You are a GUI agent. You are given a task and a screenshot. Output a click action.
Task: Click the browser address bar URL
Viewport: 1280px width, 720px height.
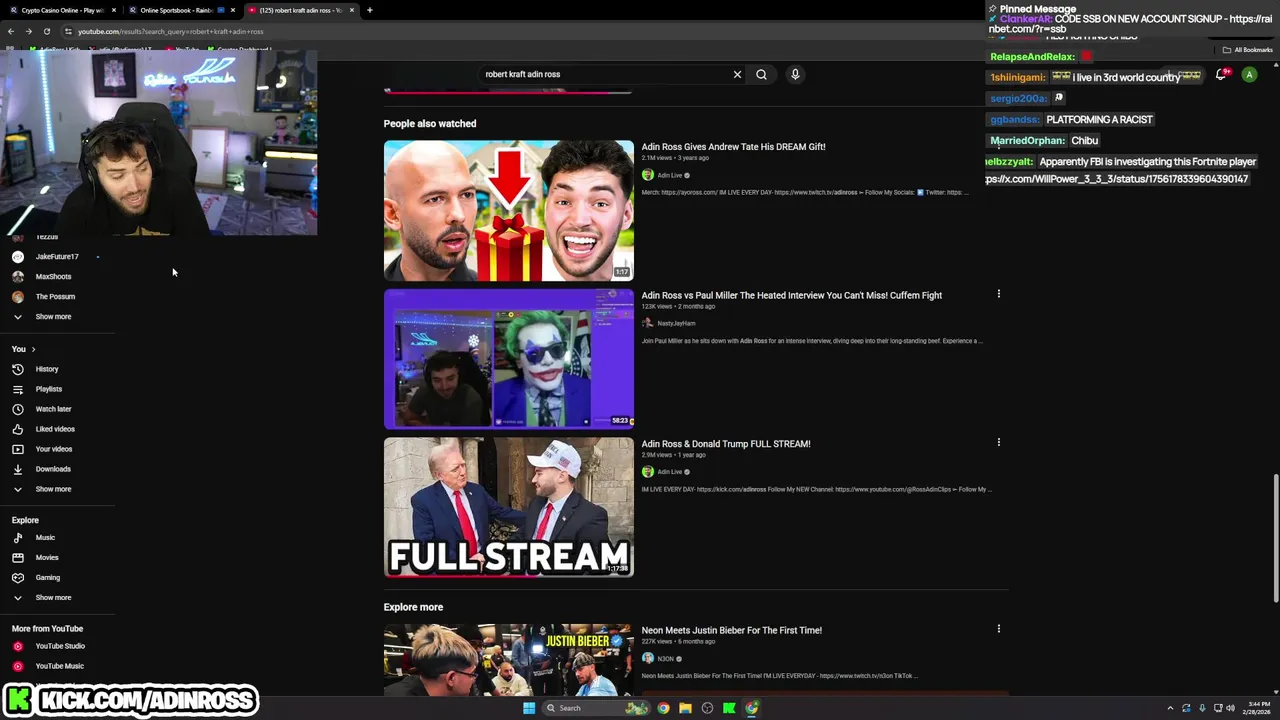coord(170,31)
